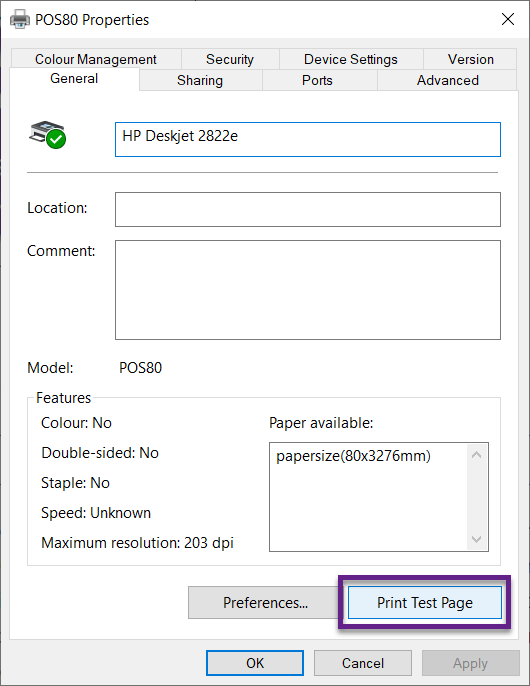
Task: Select the General tab
Action: (74, 79)
